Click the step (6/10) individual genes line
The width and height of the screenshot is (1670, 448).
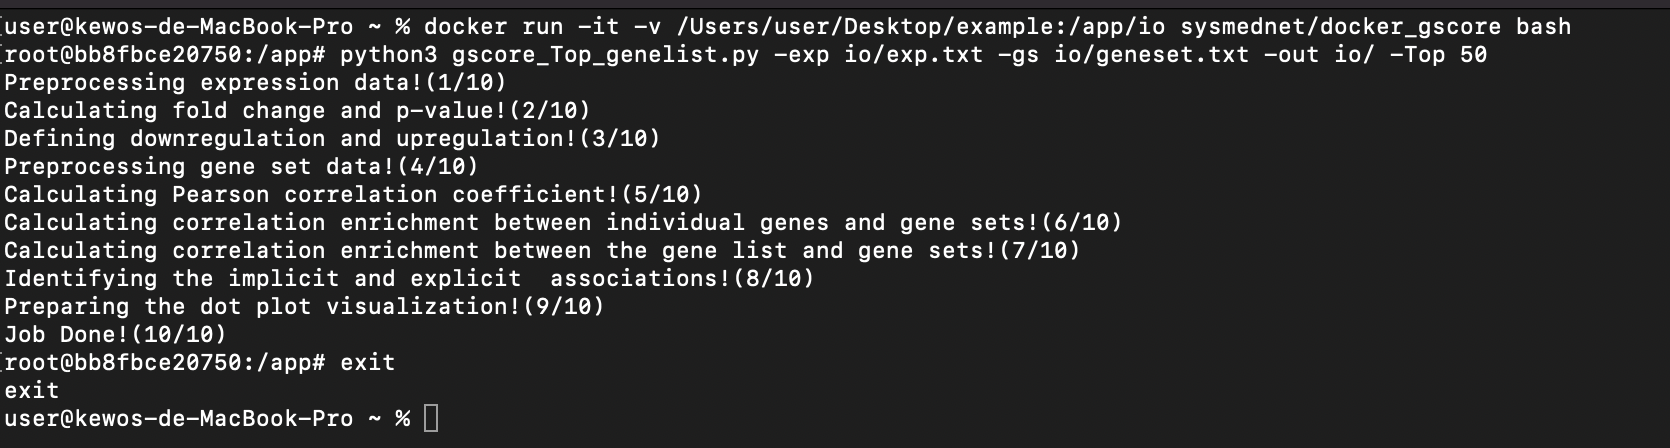click(x=563, y=222)
